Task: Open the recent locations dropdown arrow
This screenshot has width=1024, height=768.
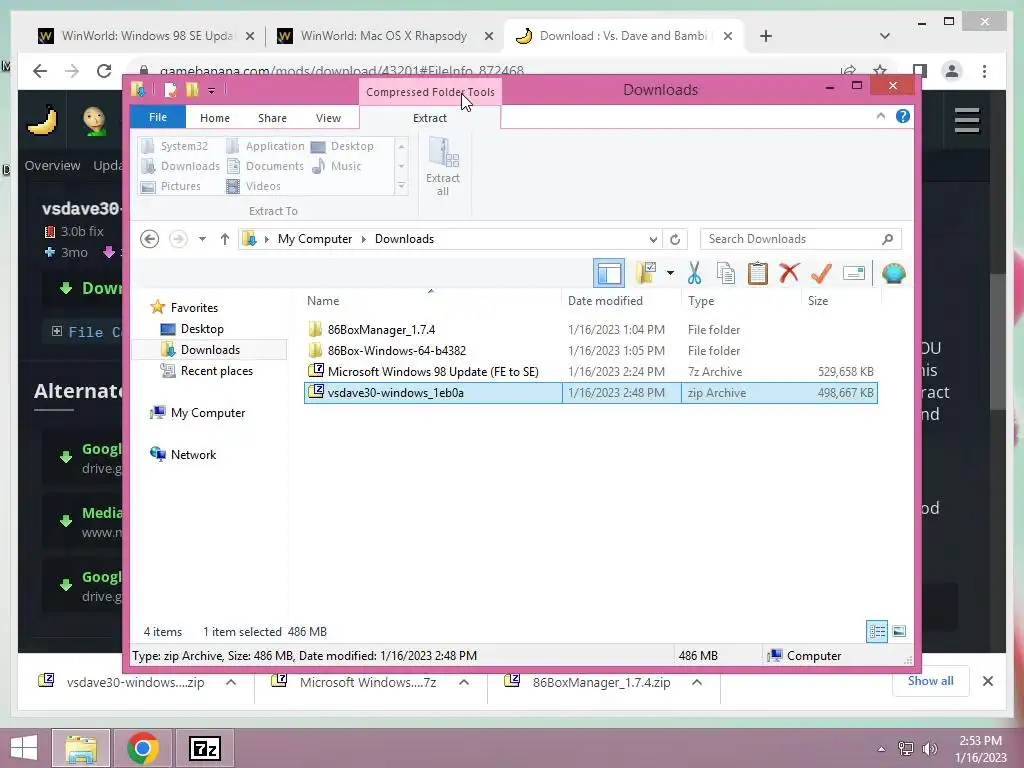Action: 202,239
